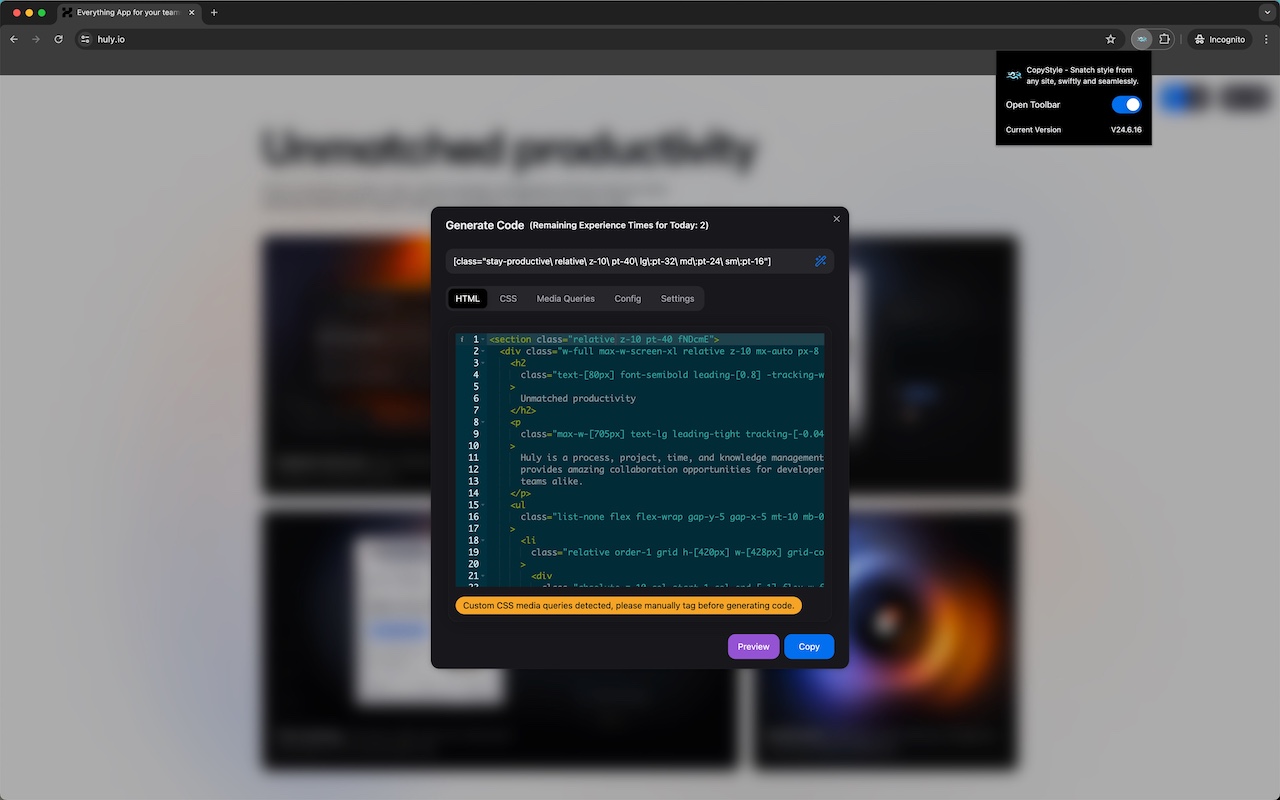Collapse the p element at line 8

pos(484,422)
